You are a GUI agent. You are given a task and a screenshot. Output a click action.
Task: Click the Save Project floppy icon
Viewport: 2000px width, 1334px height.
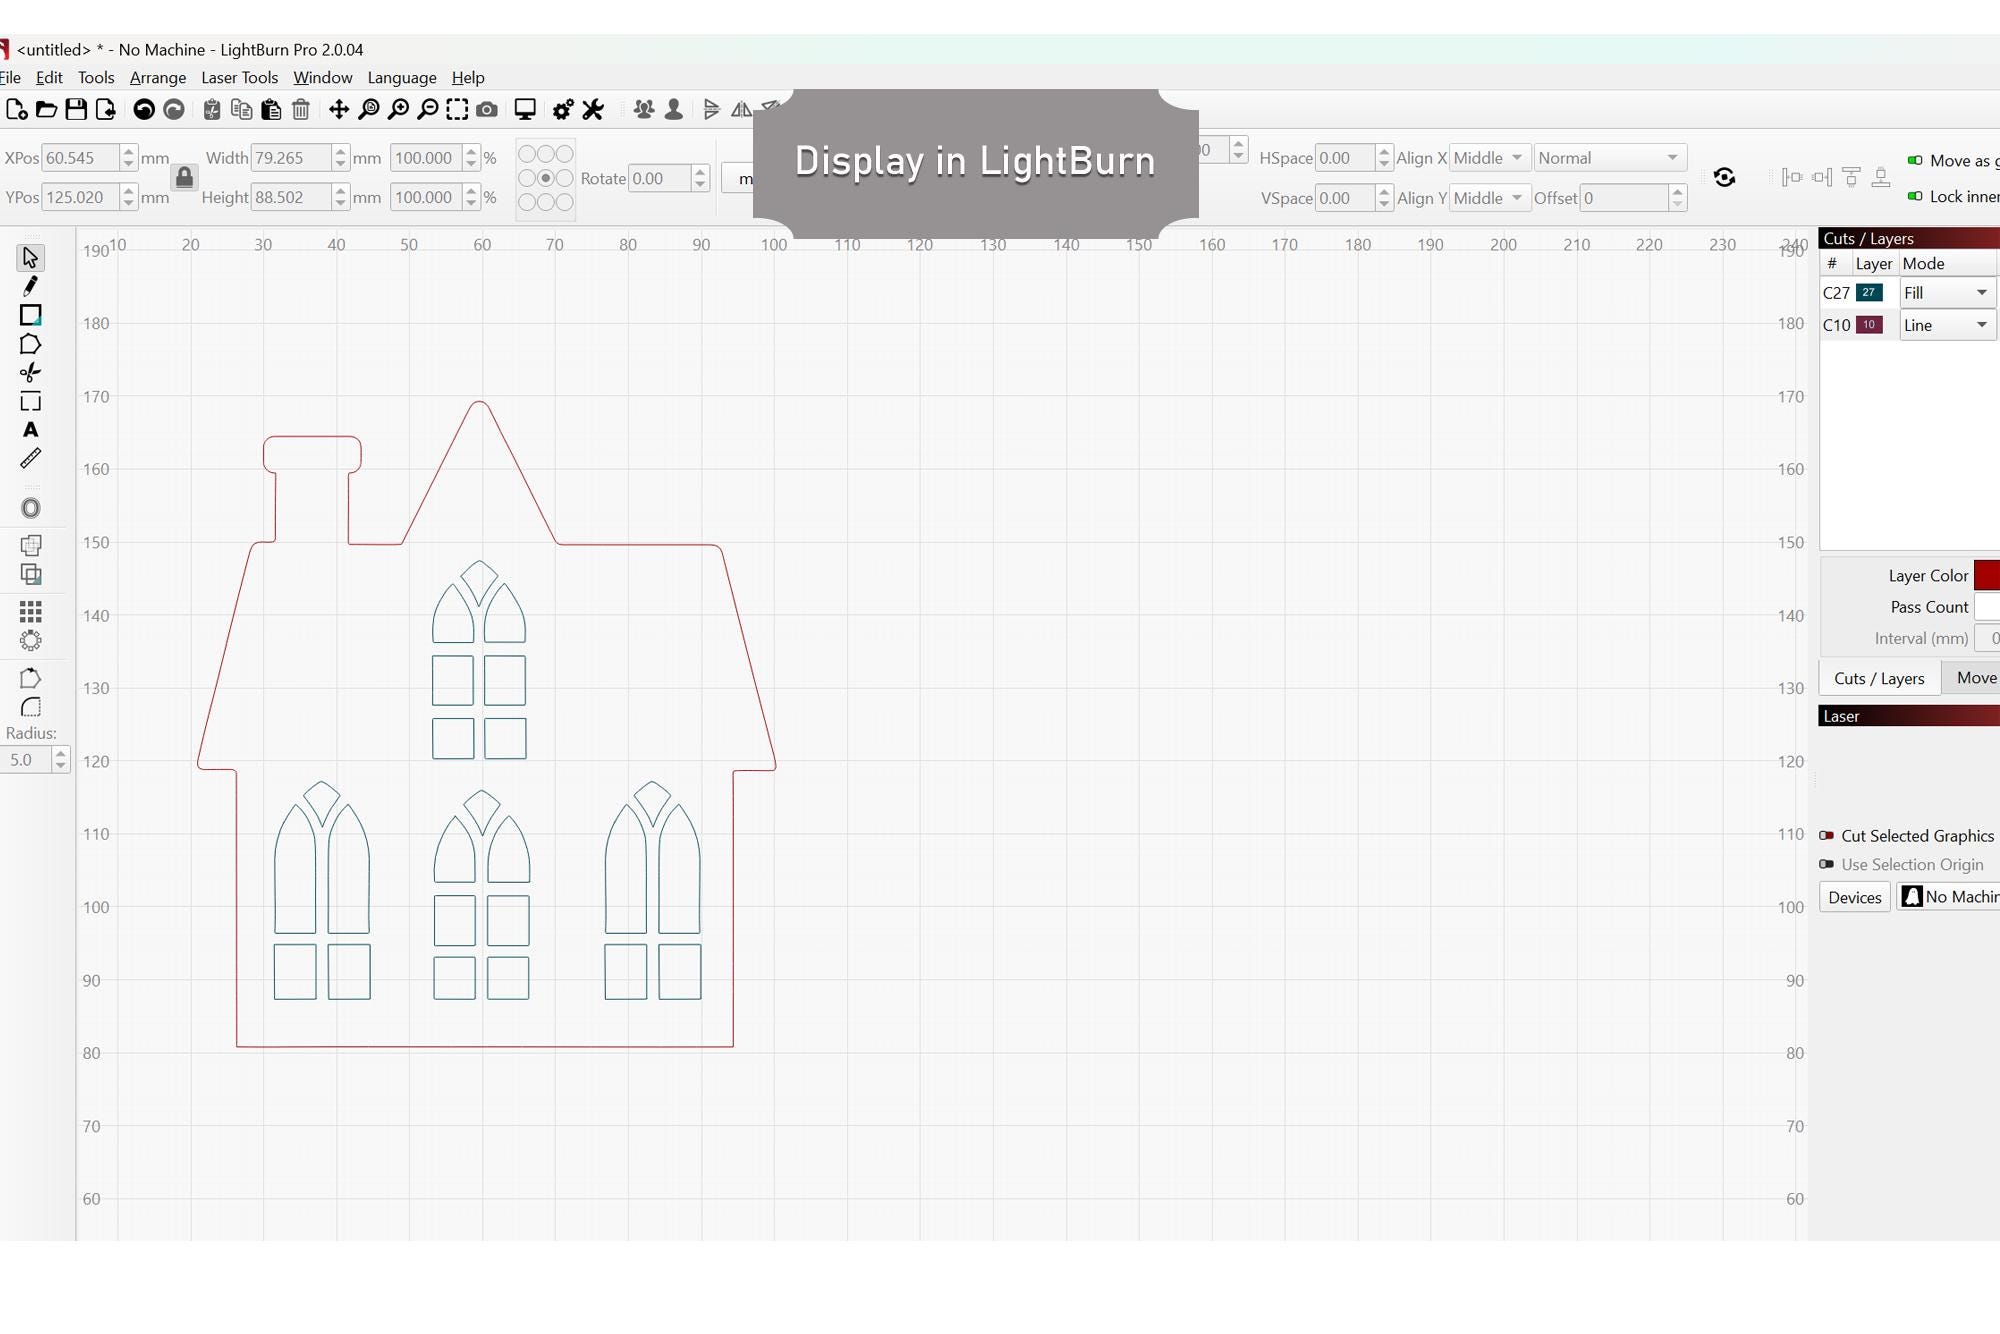tap(76, 110)
